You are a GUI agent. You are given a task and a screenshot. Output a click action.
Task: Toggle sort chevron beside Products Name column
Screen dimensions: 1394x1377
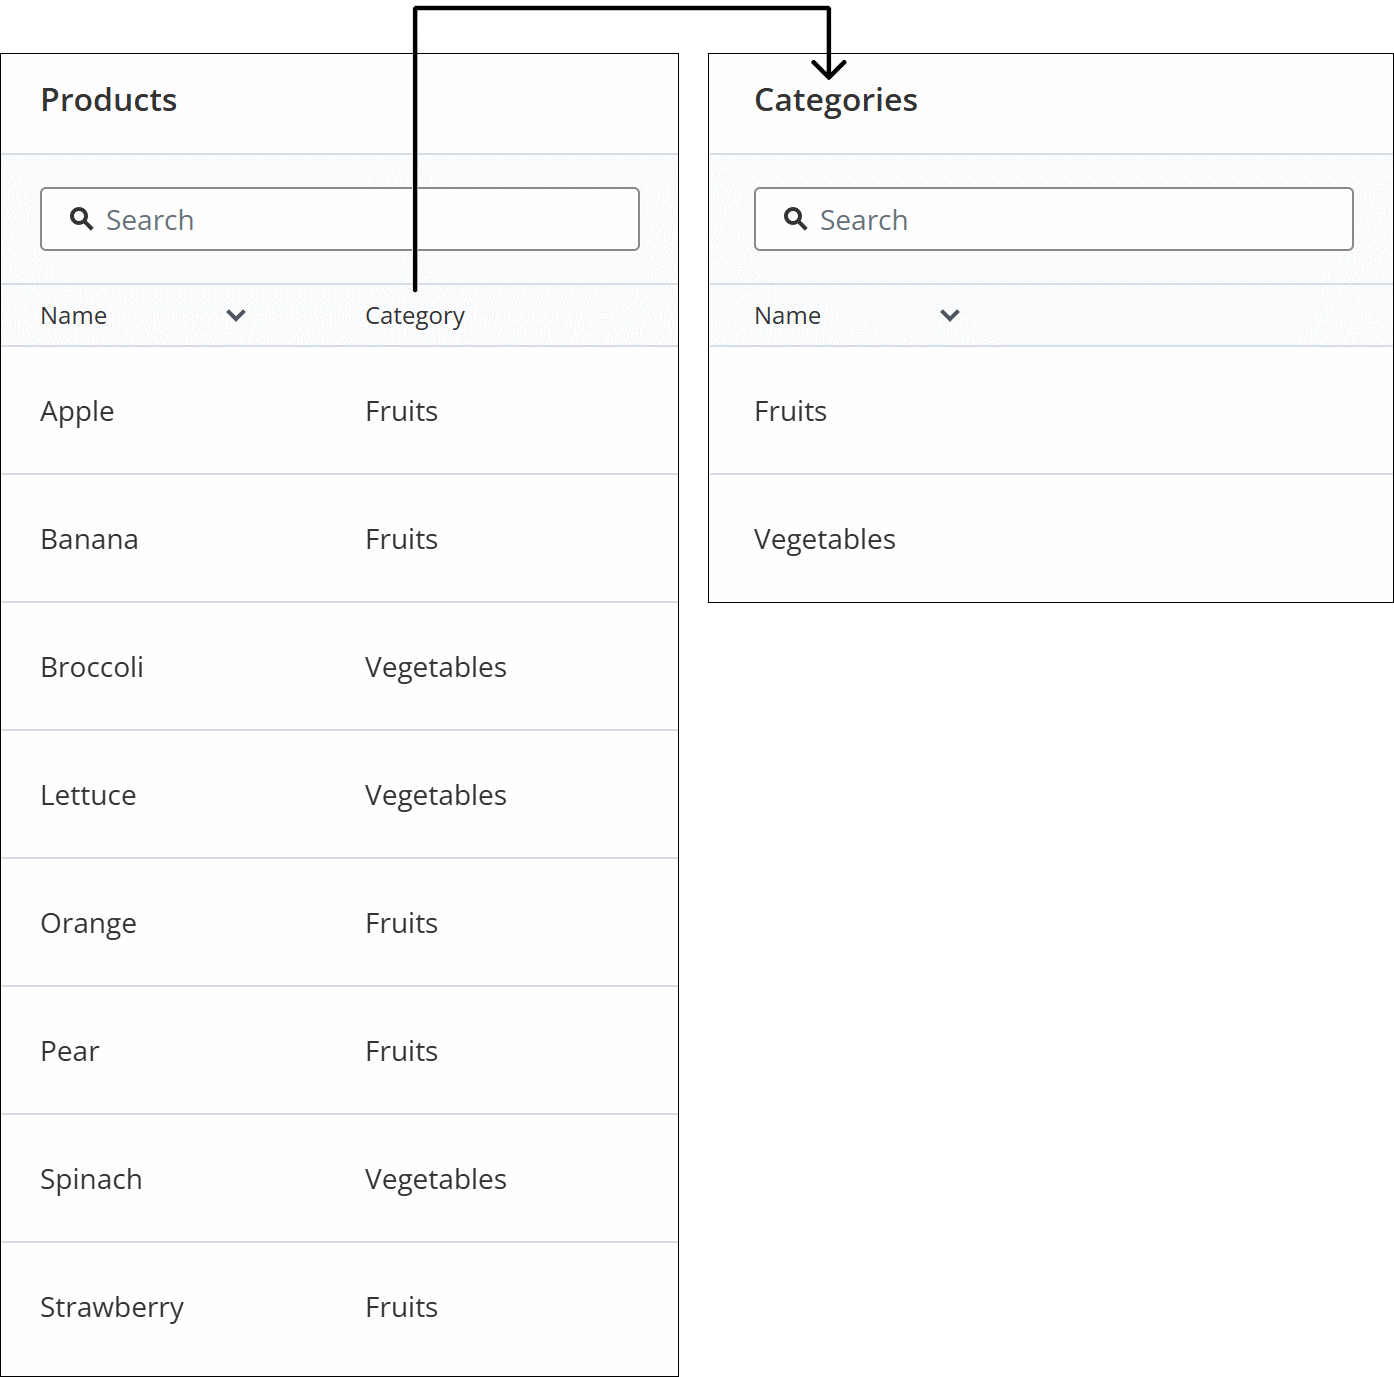click(x=236, y=316)
